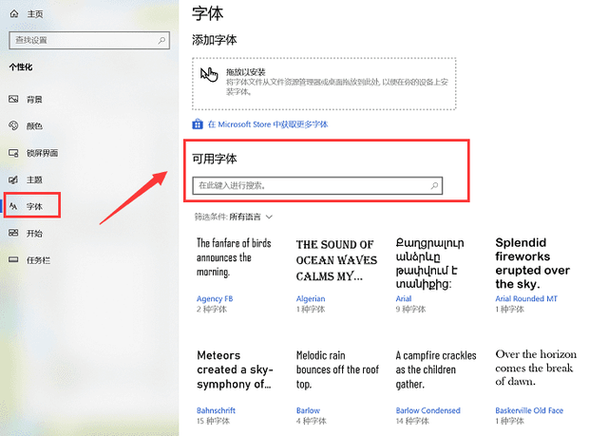The height and width of the screenshot is (436, 608).
Task: Click the drag-and-drop install area
Action: (x=324, y=83)
